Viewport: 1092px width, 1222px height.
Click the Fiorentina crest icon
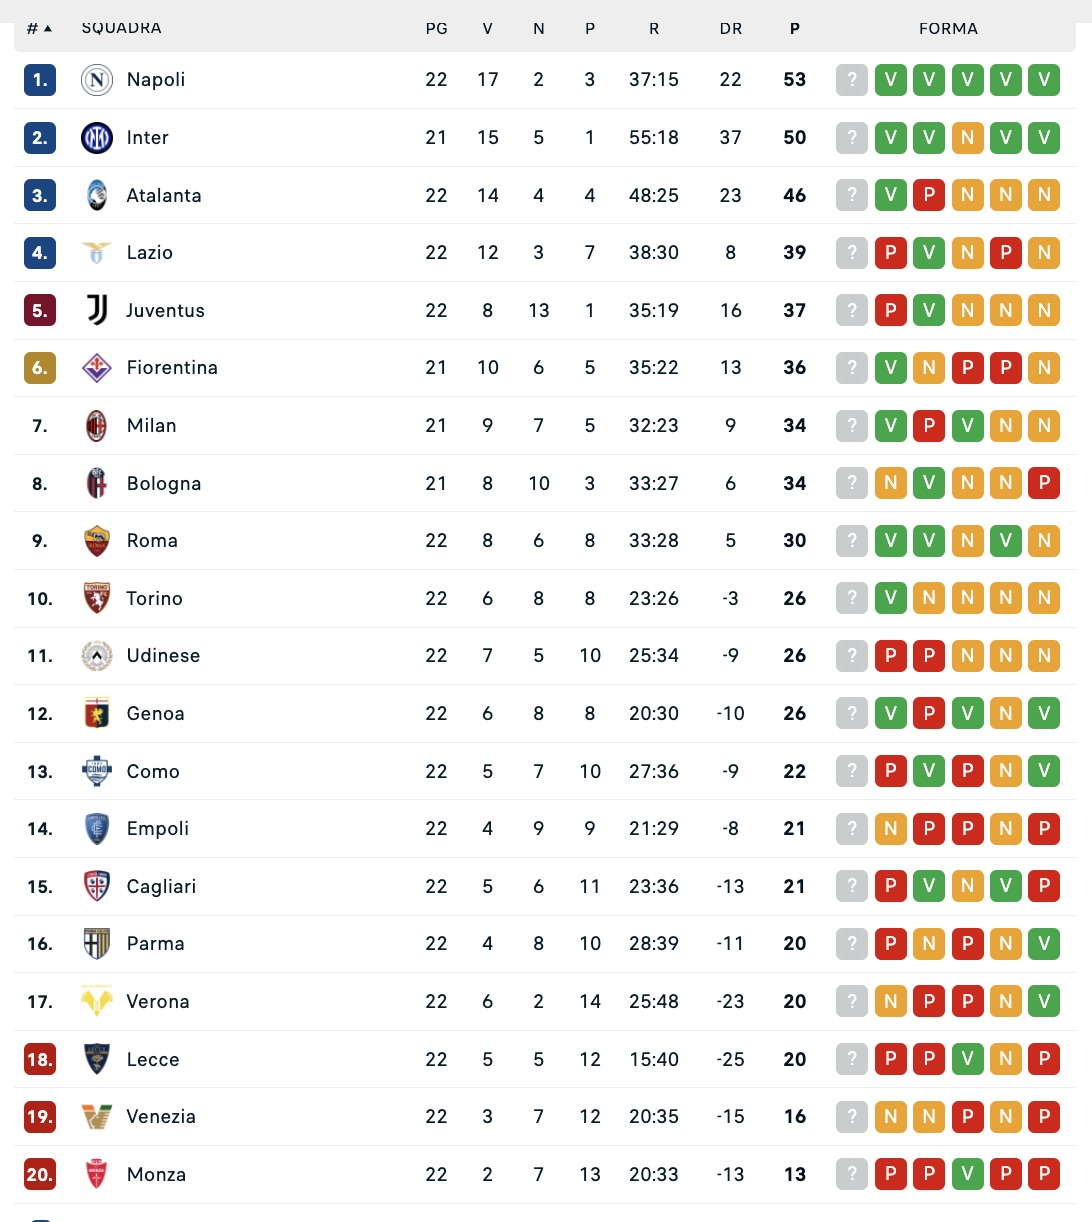(x=97, y=368)
